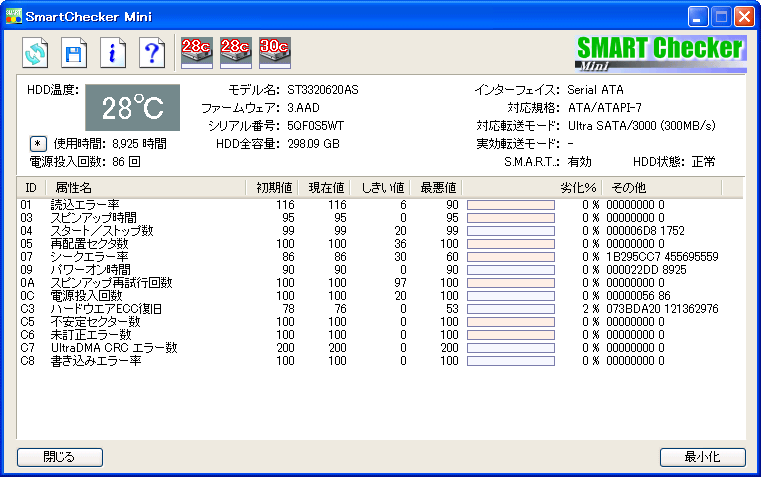Image resolution: width=761 pixels, height=477 pixels.
Task: Click the ATA/ATAPI-7 standard value
Action: 605,108
